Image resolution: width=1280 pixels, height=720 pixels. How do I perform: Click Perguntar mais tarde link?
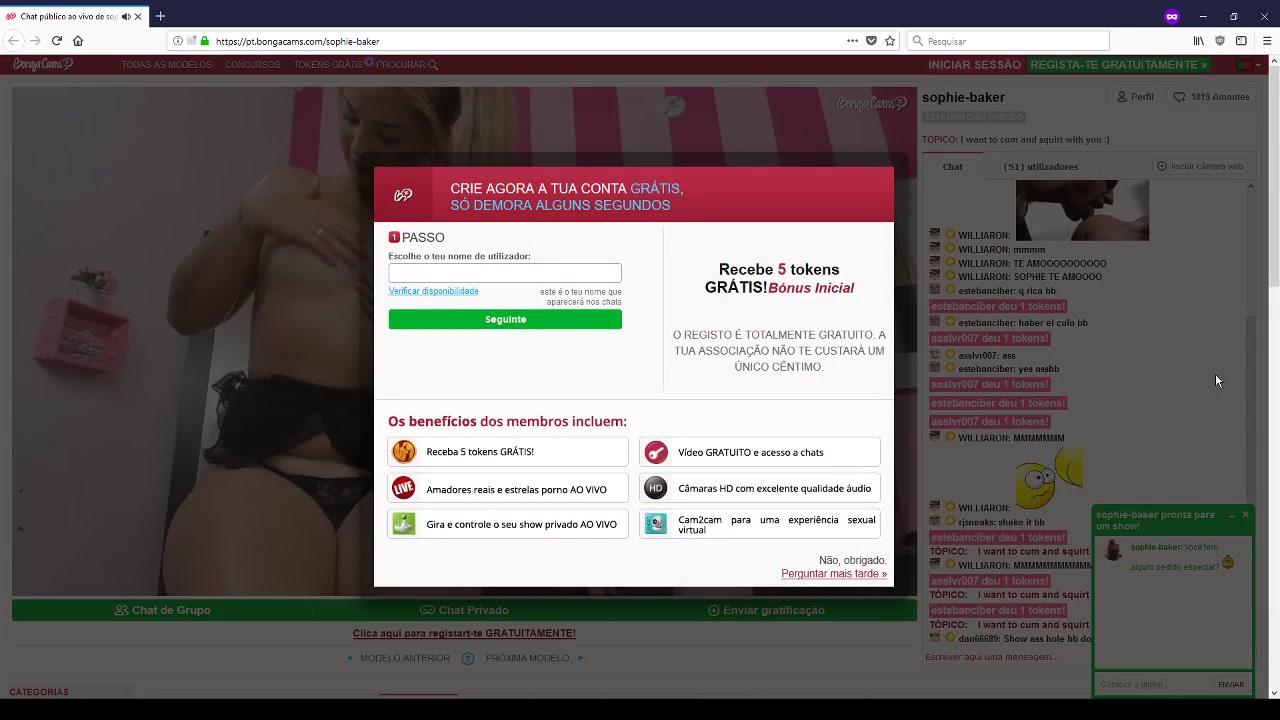[x=834, y=574]
